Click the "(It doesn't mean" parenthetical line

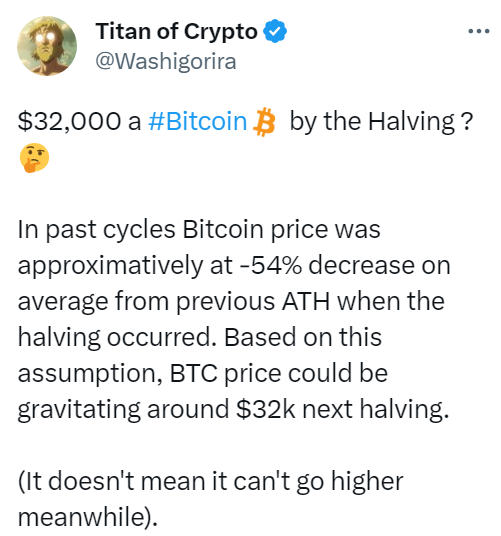(x=112, y=481)
